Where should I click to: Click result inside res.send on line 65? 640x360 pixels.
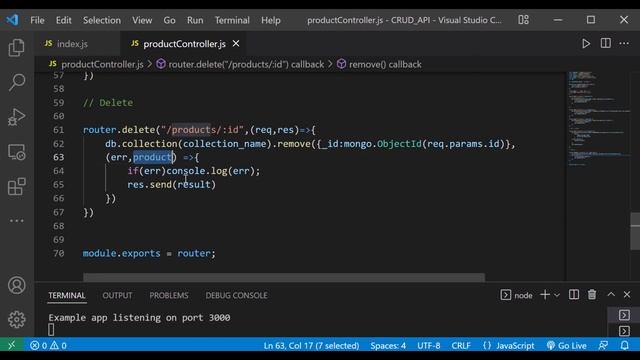(194, 184)
